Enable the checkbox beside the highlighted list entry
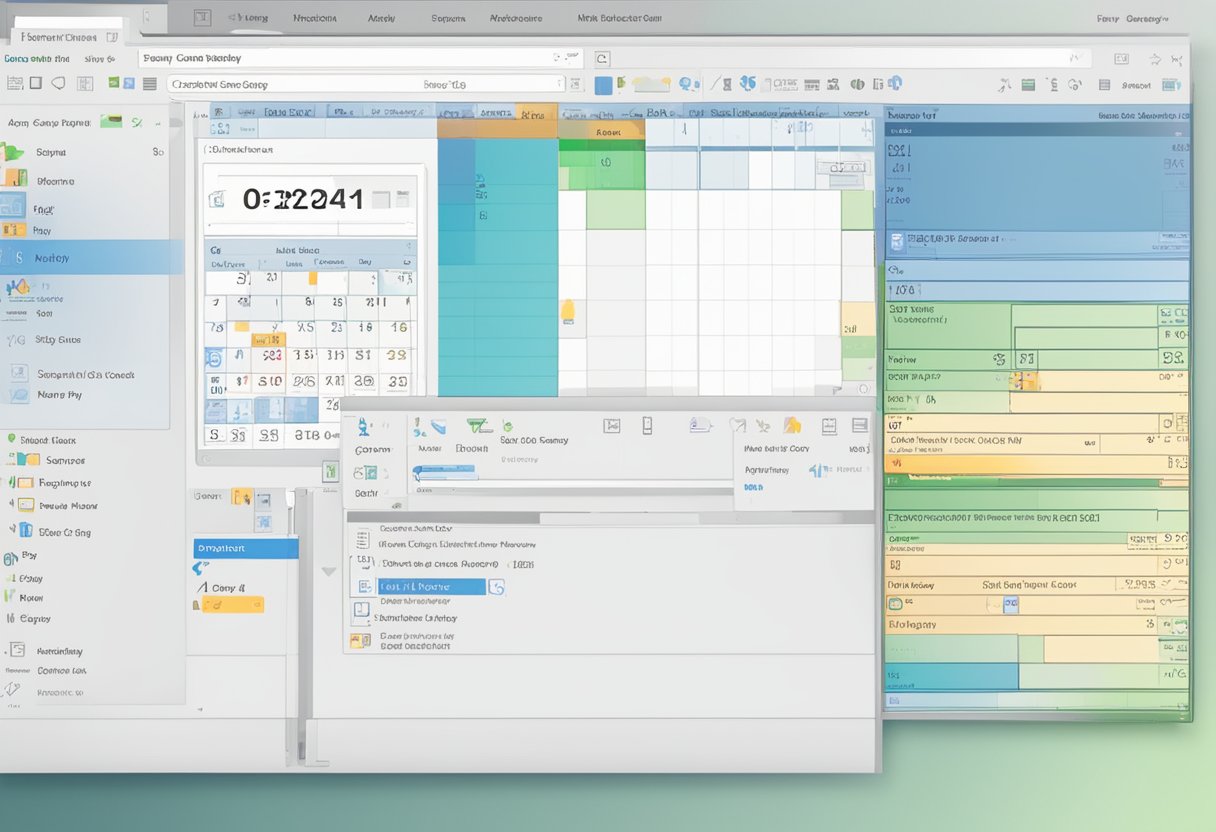The height and width of the screenshot is (832, 1216). [x=364, y=586]
